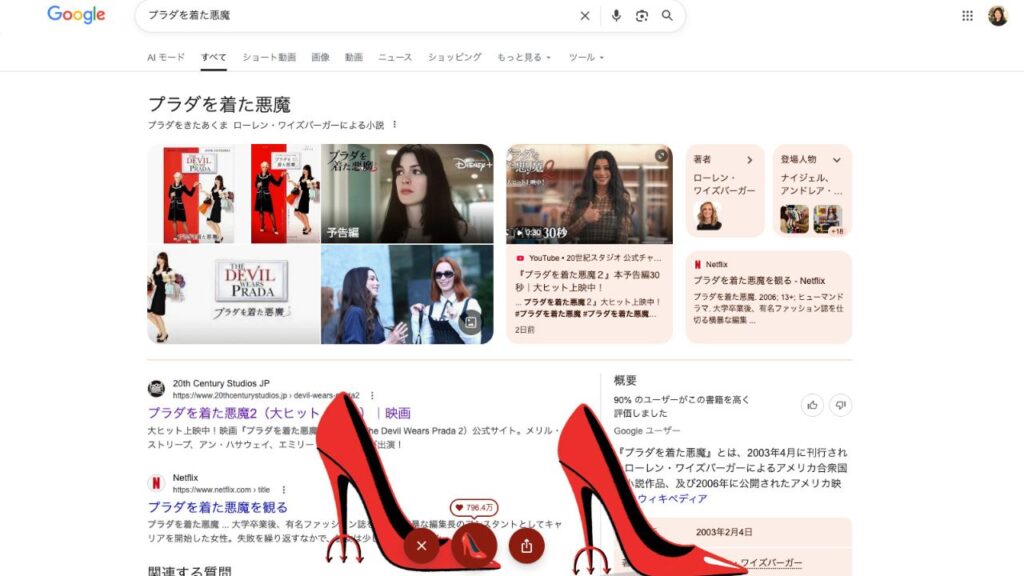Close the high heel easter egg
Screen dimensions: 1024x576
point(421,546)
